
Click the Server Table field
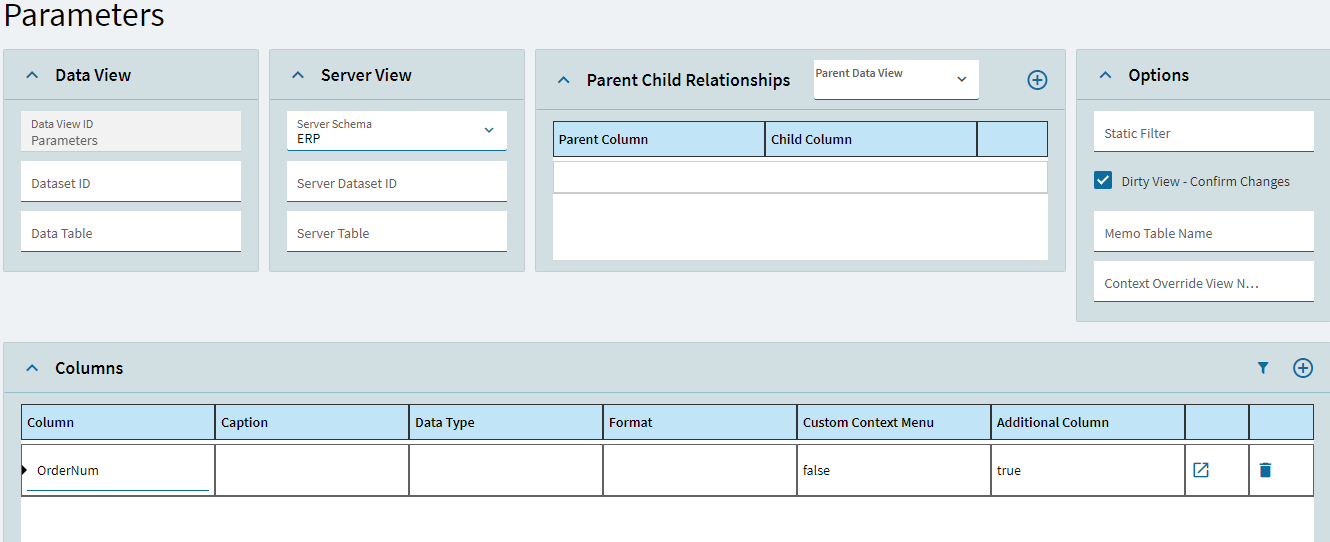397,232
